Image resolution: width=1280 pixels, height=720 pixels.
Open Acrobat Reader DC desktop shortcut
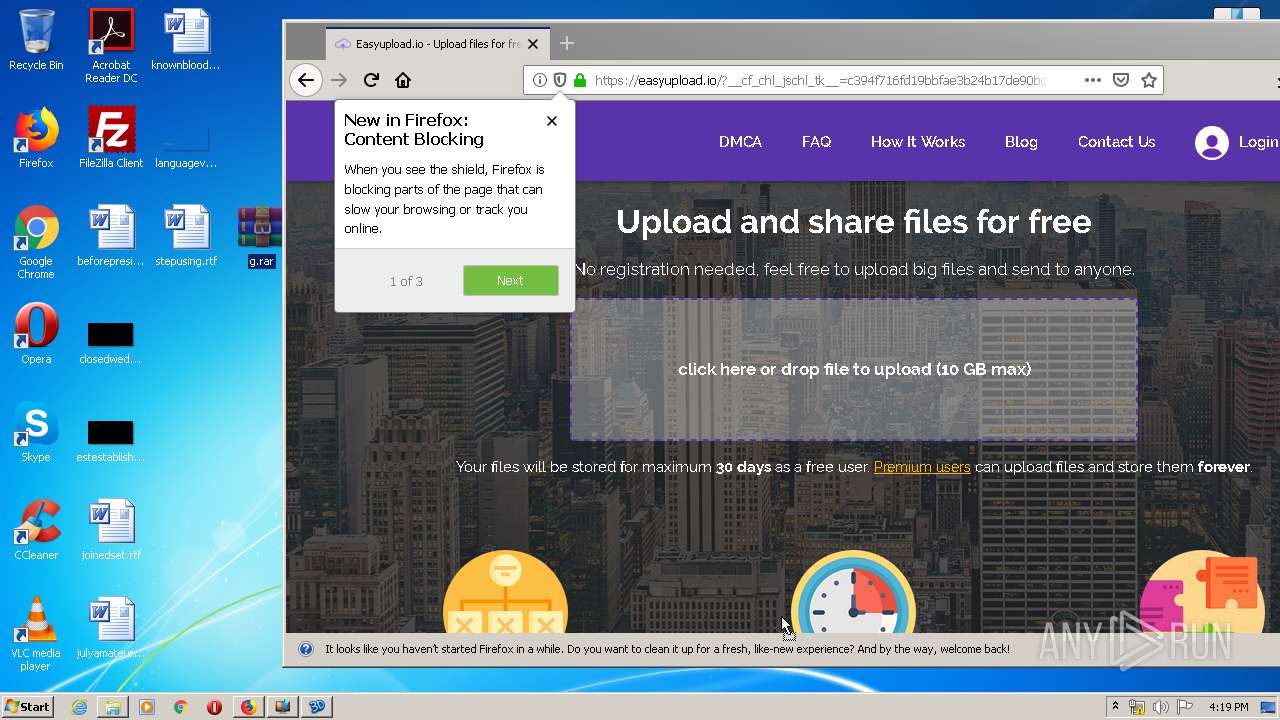111,46
